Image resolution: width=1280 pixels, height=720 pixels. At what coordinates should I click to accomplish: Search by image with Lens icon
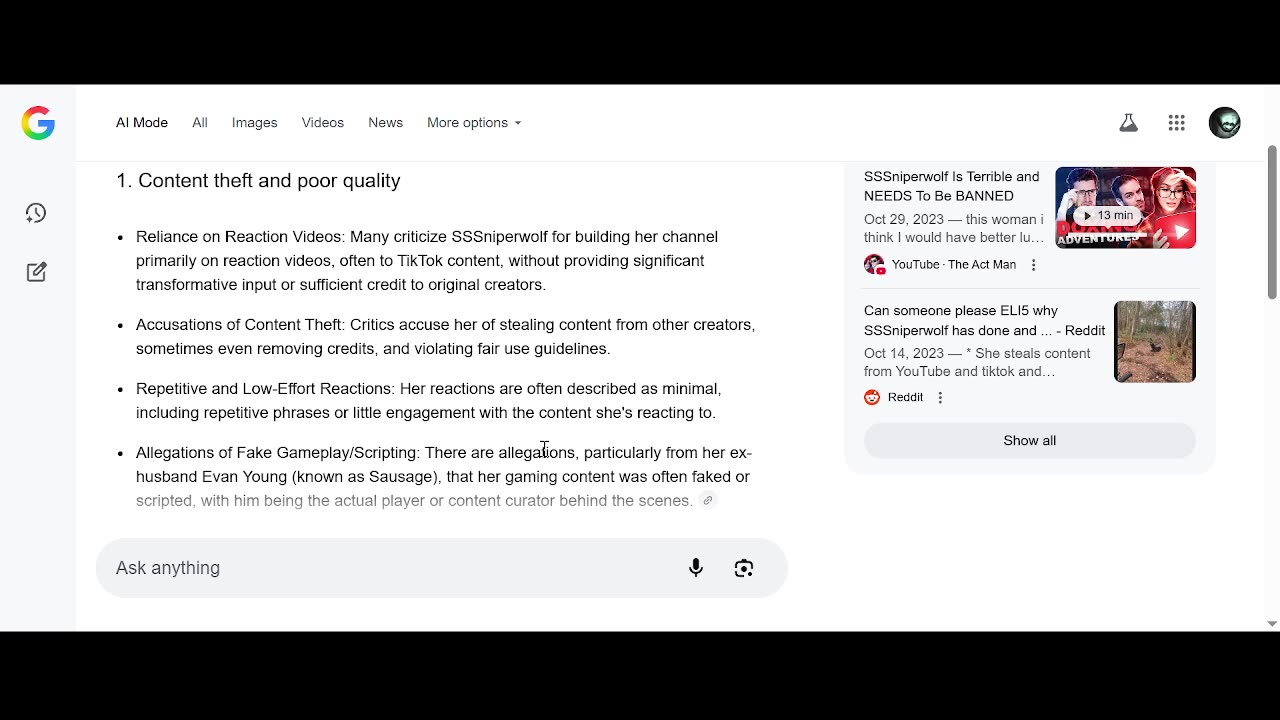[744, 568]
